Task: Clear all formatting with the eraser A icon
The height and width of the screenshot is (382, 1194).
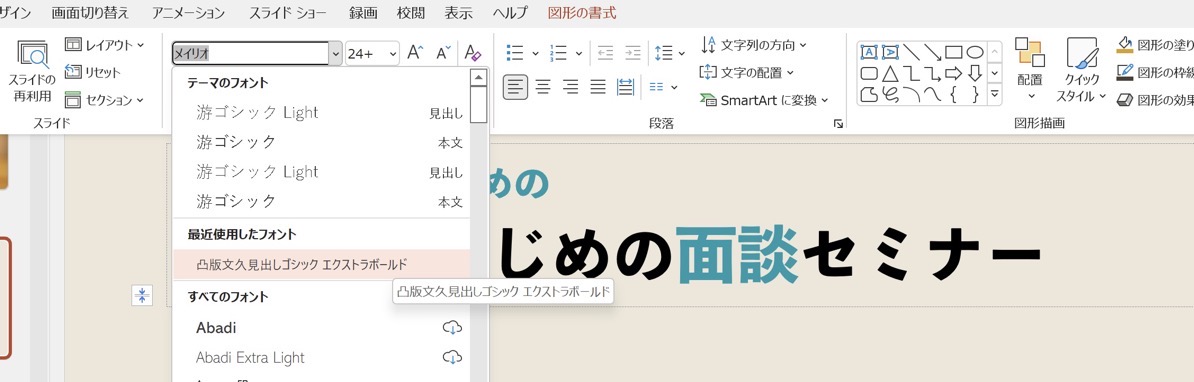Action: point(473,53)
